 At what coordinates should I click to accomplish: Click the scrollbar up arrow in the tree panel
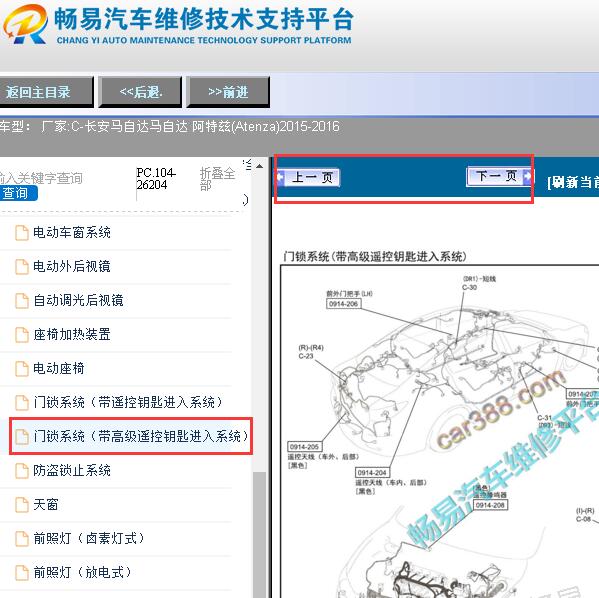[260, 166]
